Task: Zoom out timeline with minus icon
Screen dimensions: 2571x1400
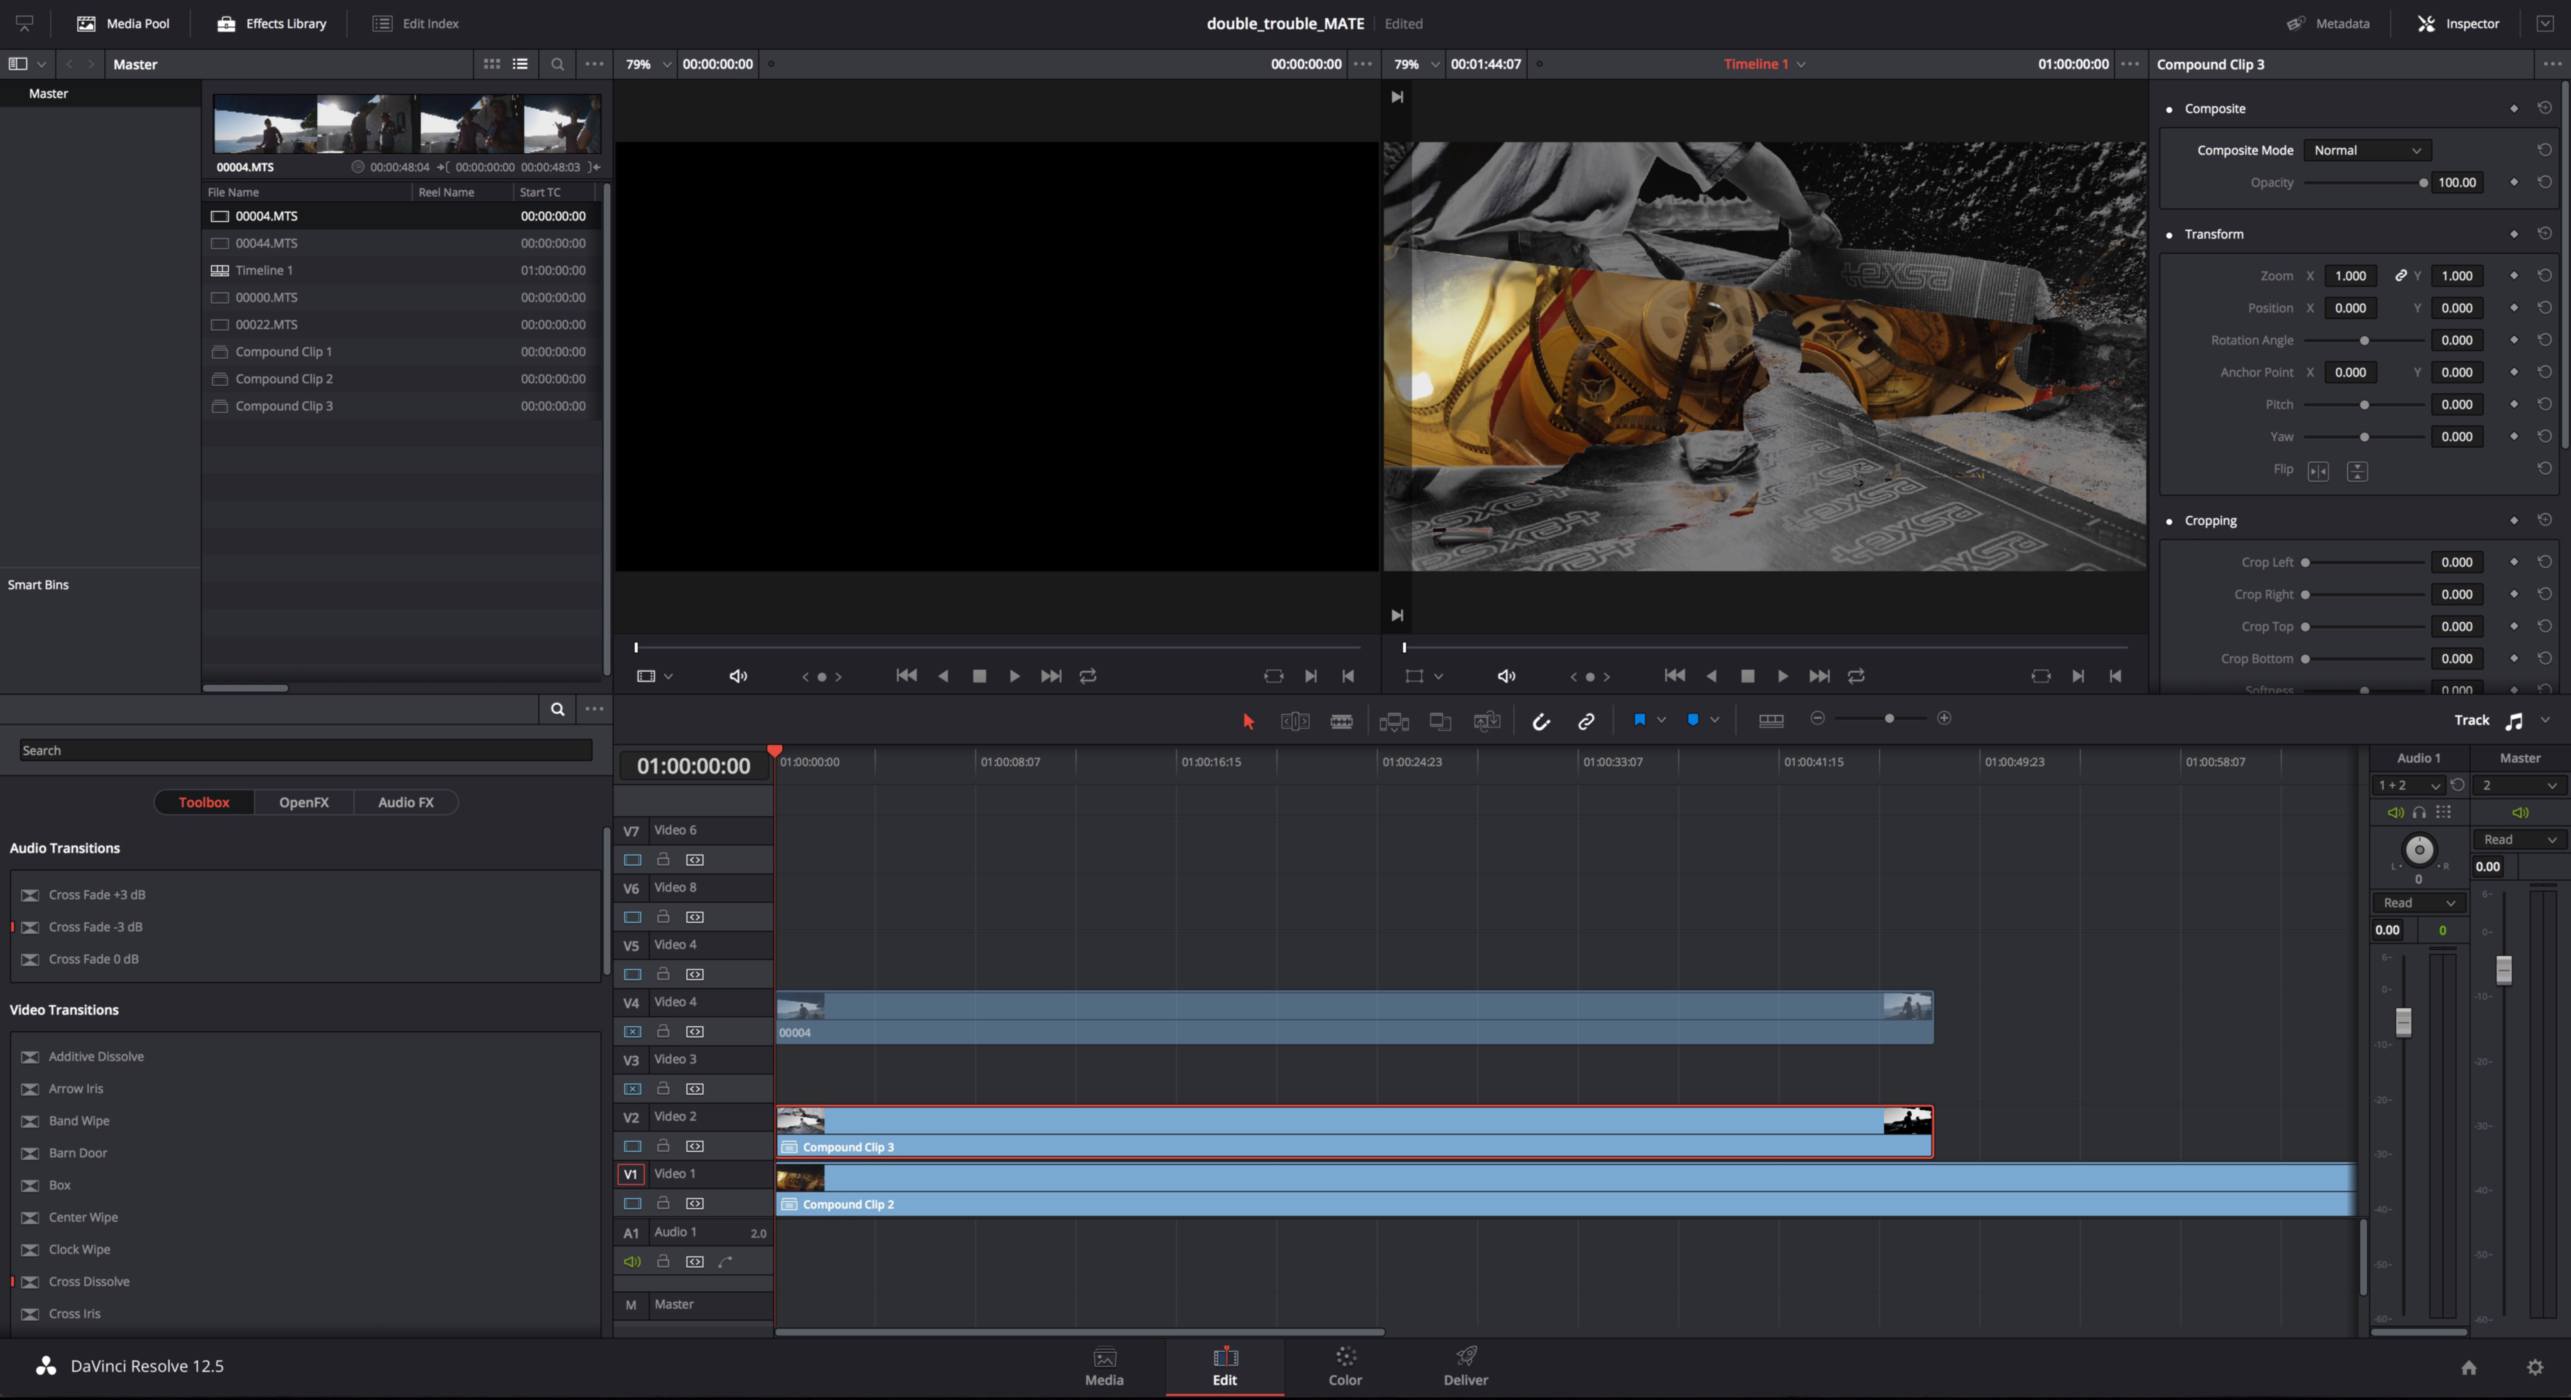Action: point(1817,718)
